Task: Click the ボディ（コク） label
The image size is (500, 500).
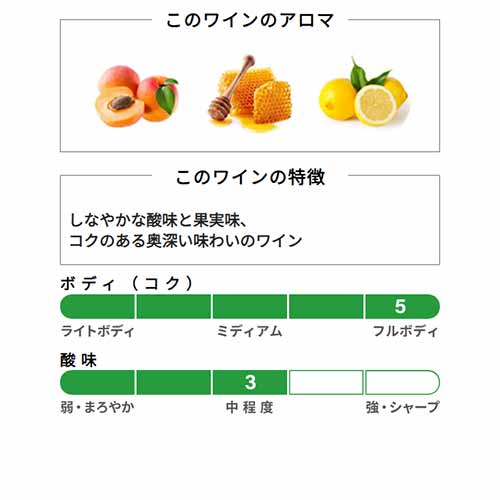Action: pos(127,284)
